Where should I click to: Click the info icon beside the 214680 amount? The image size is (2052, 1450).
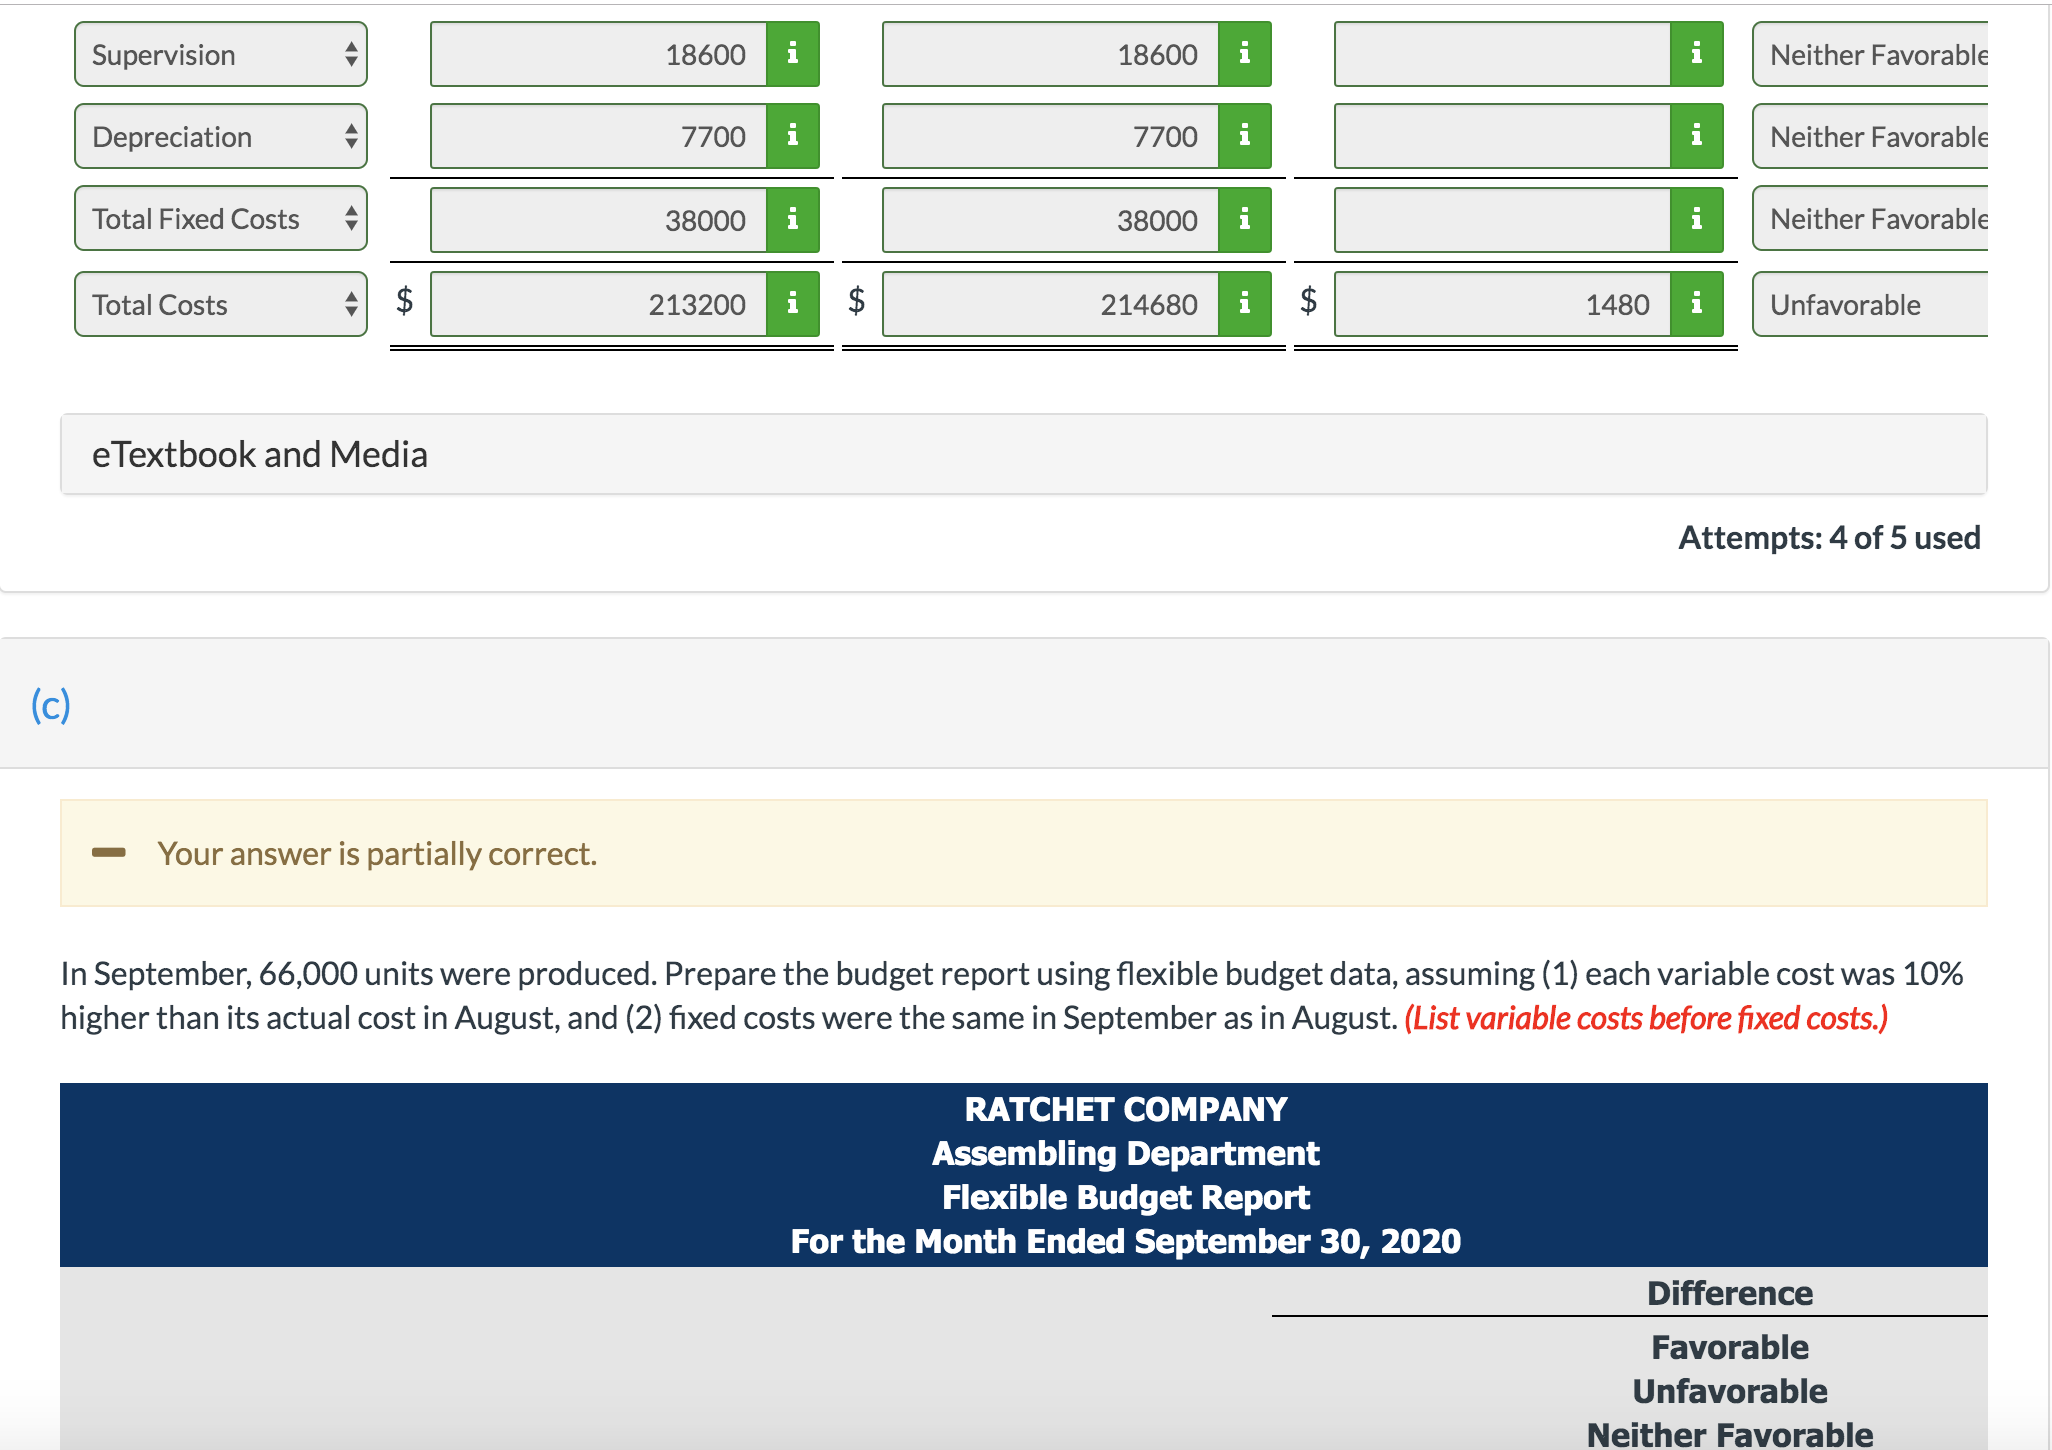point(1244,303)
